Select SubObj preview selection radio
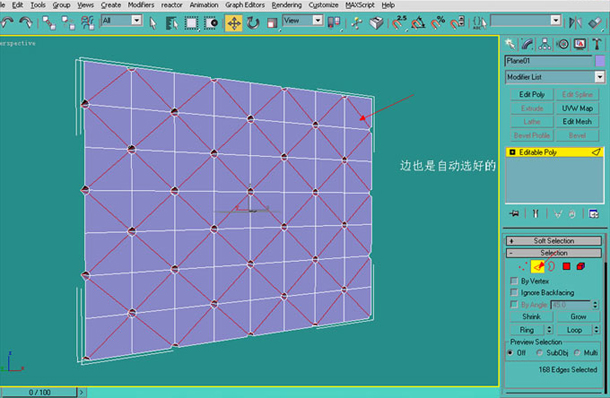This screenshot has width=610, height=398. click(x=540, y=352)
